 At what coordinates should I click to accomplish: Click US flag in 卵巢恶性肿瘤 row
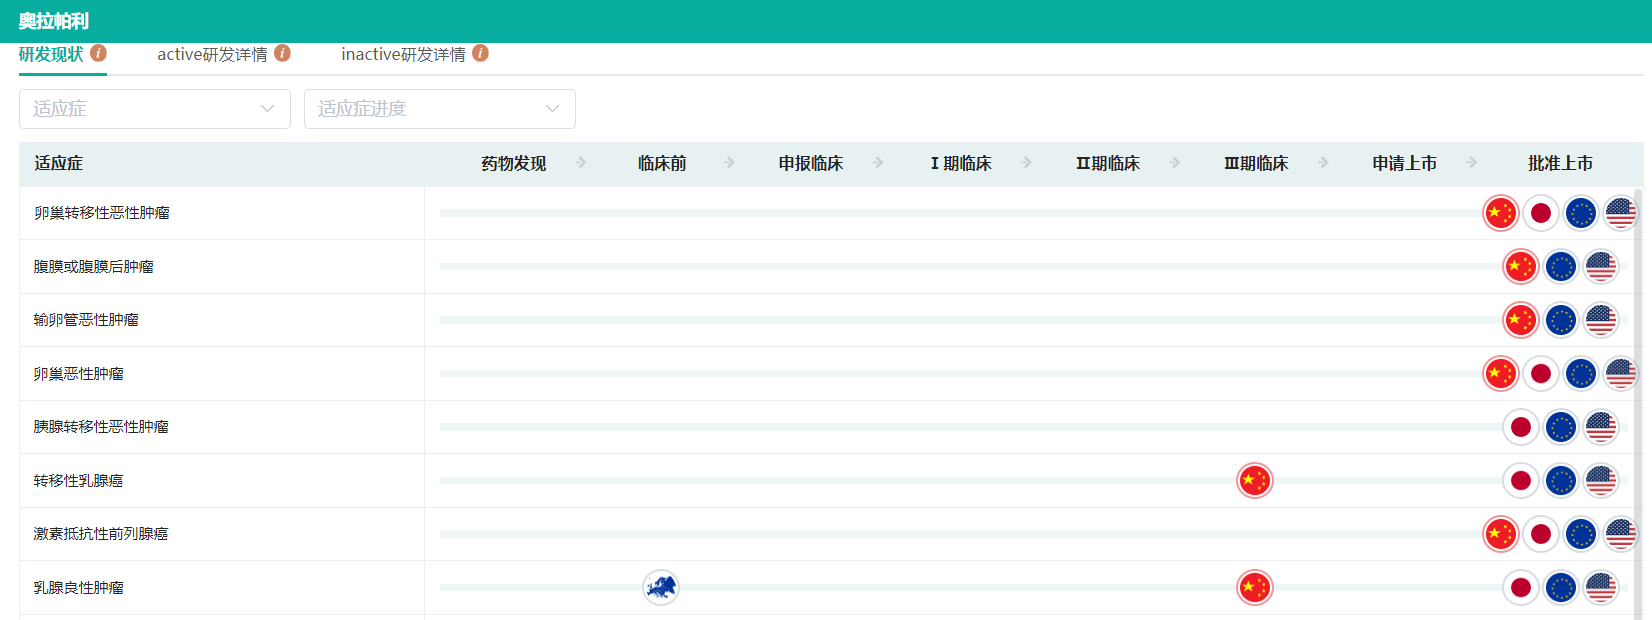[x=1621, y=374]
